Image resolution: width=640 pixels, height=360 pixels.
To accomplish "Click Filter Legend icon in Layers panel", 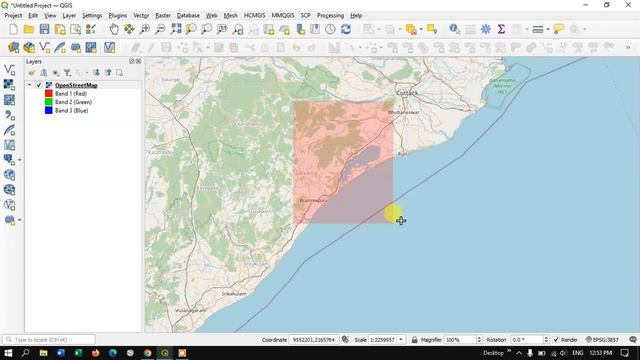I will click(x=67, y=73).
